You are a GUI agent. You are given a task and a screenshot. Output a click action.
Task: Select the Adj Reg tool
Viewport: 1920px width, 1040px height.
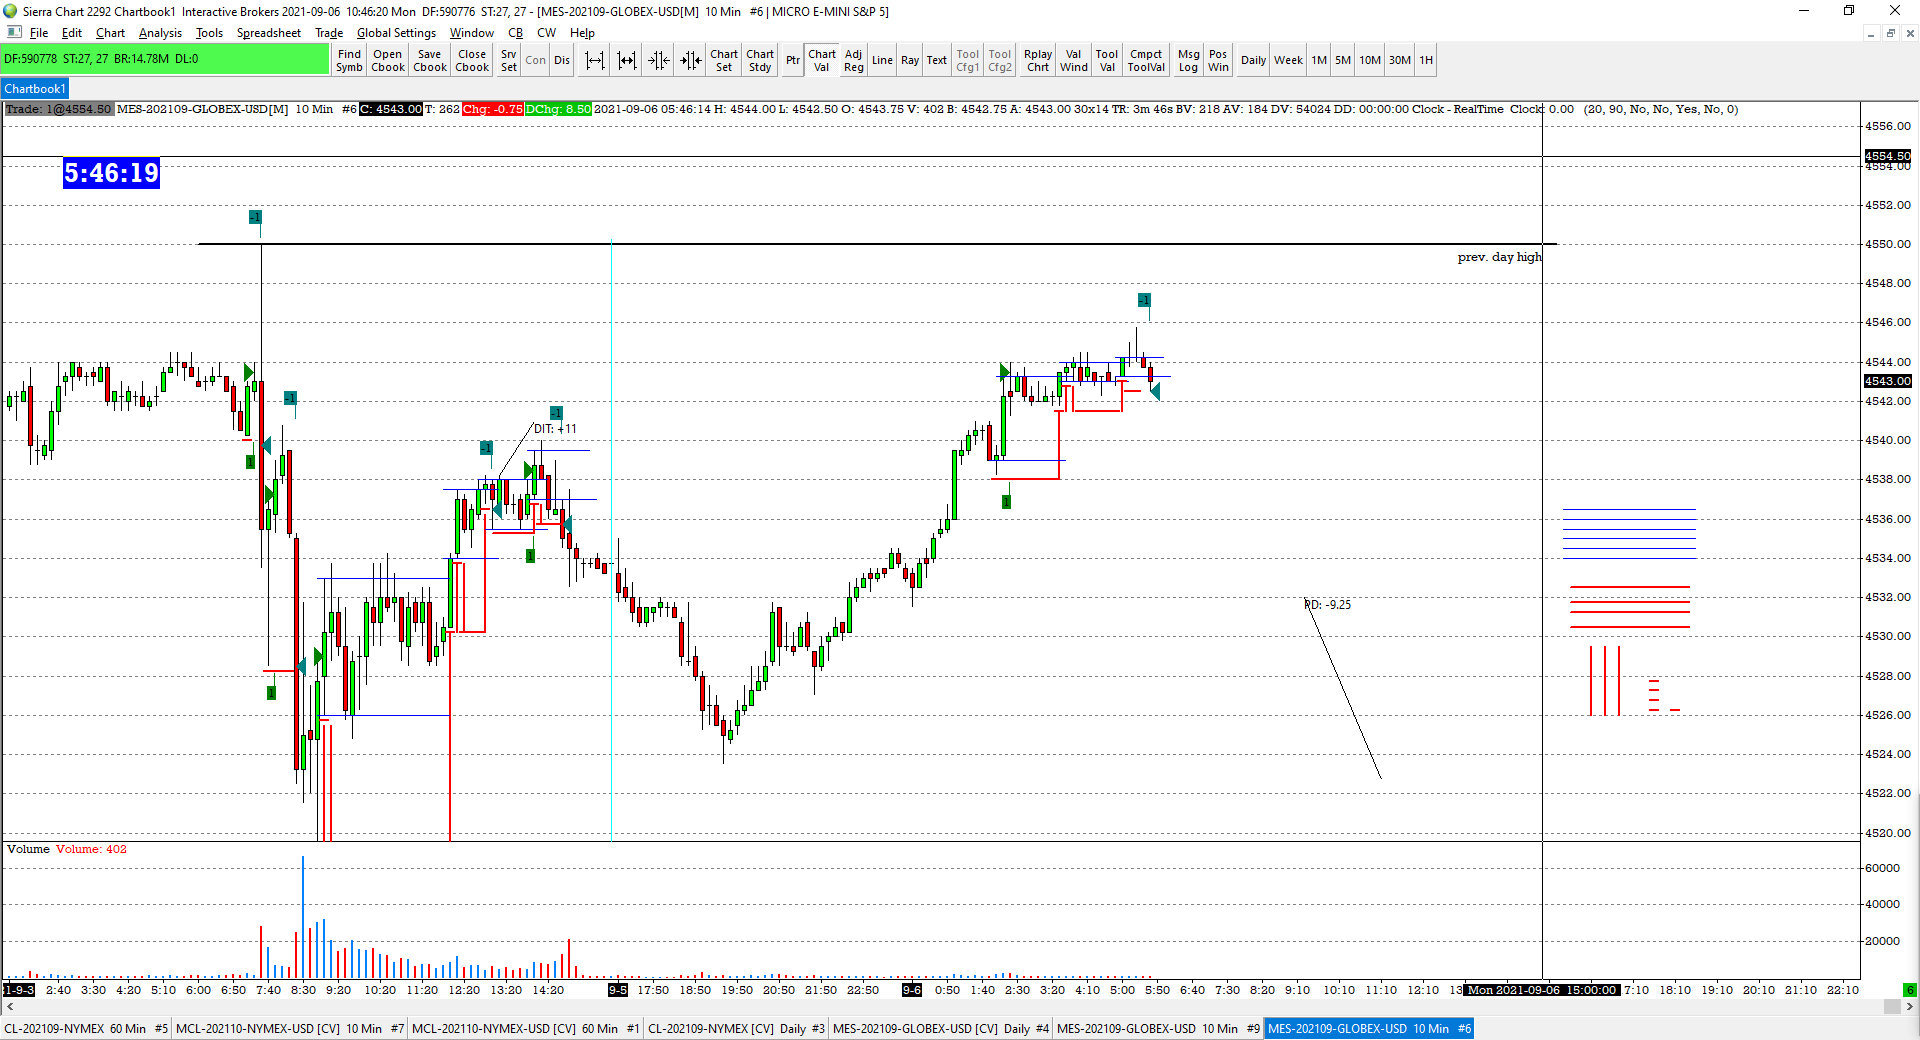pos(853,61)
